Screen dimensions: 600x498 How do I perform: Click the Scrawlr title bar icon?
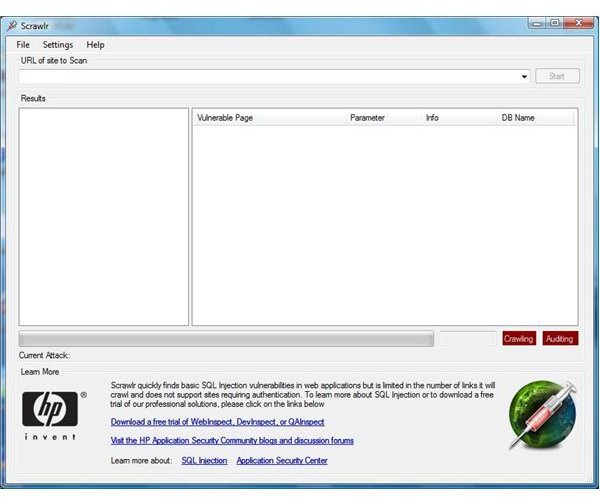pyautogui.click(x=12, y=26)
